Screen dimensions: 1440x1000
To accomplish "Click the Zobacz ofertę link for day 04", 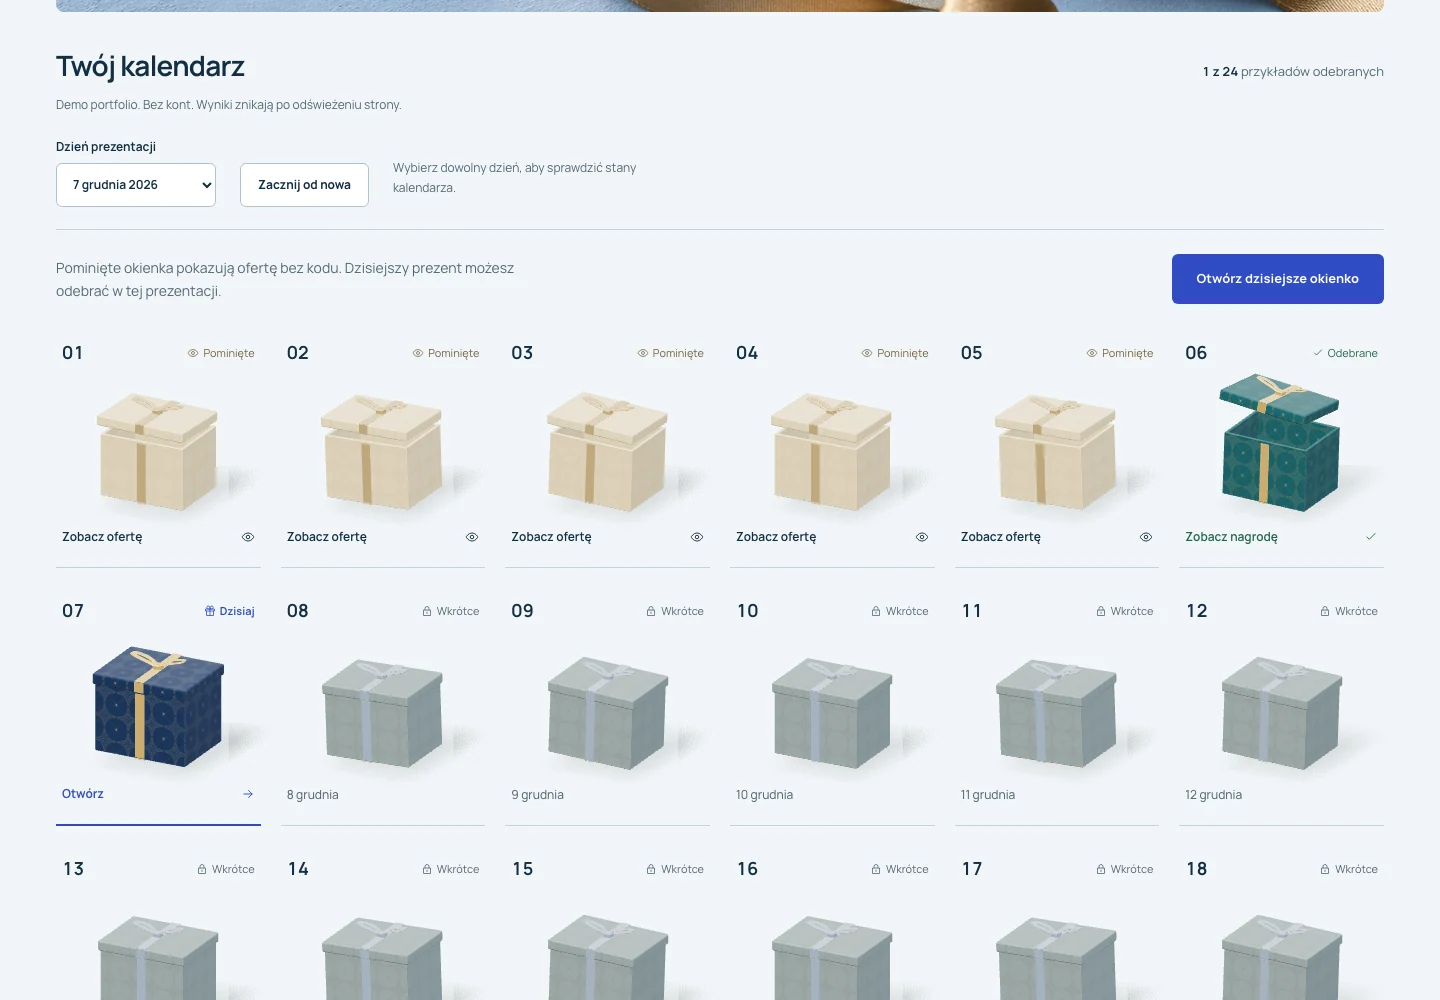I will [776, 537].
